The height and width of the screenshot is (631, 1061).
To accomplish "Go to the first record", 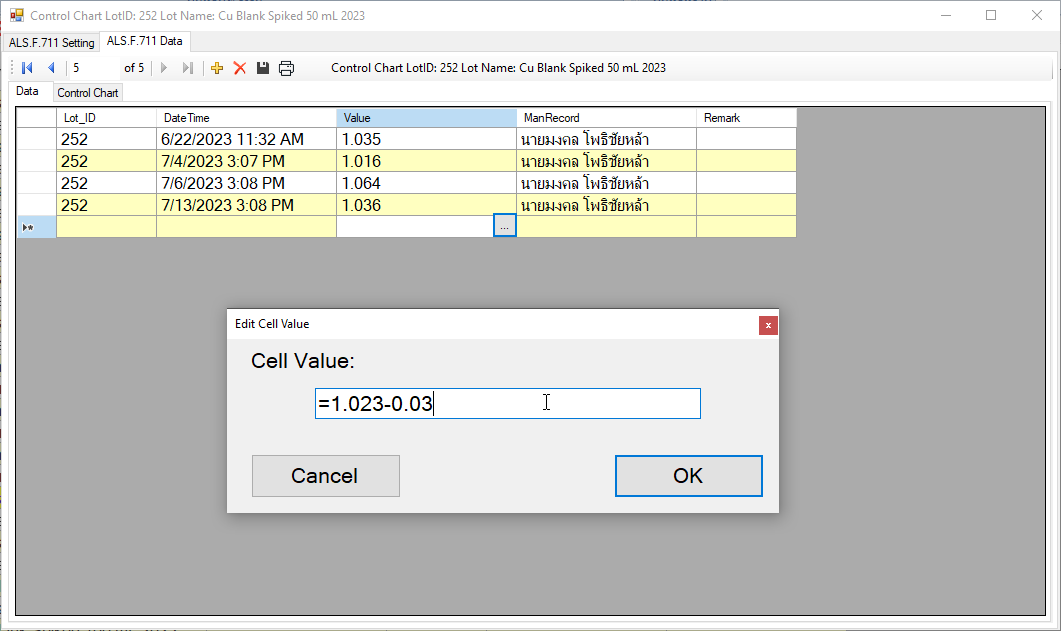I will [x=27, y=68].
